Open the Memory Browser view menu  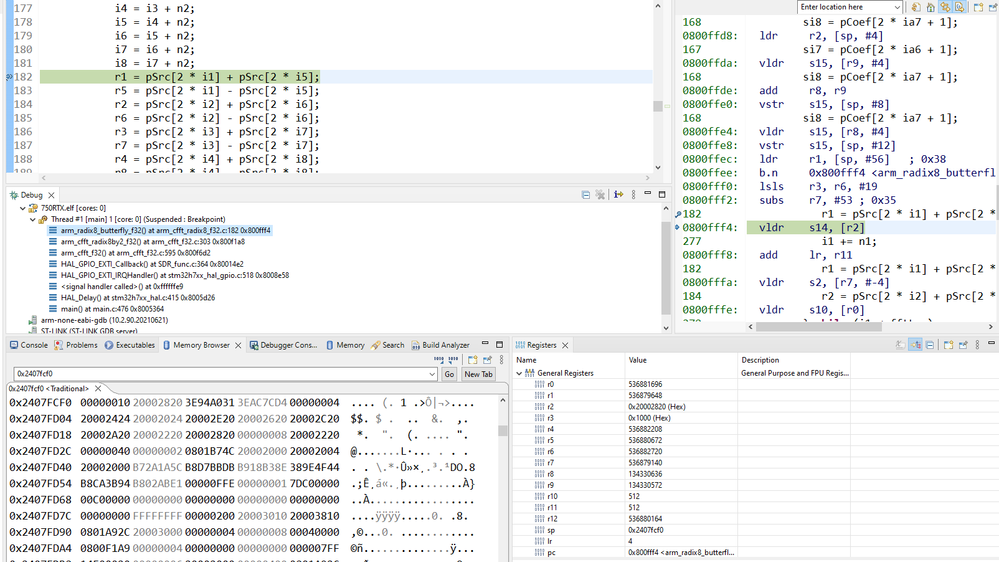501,360
